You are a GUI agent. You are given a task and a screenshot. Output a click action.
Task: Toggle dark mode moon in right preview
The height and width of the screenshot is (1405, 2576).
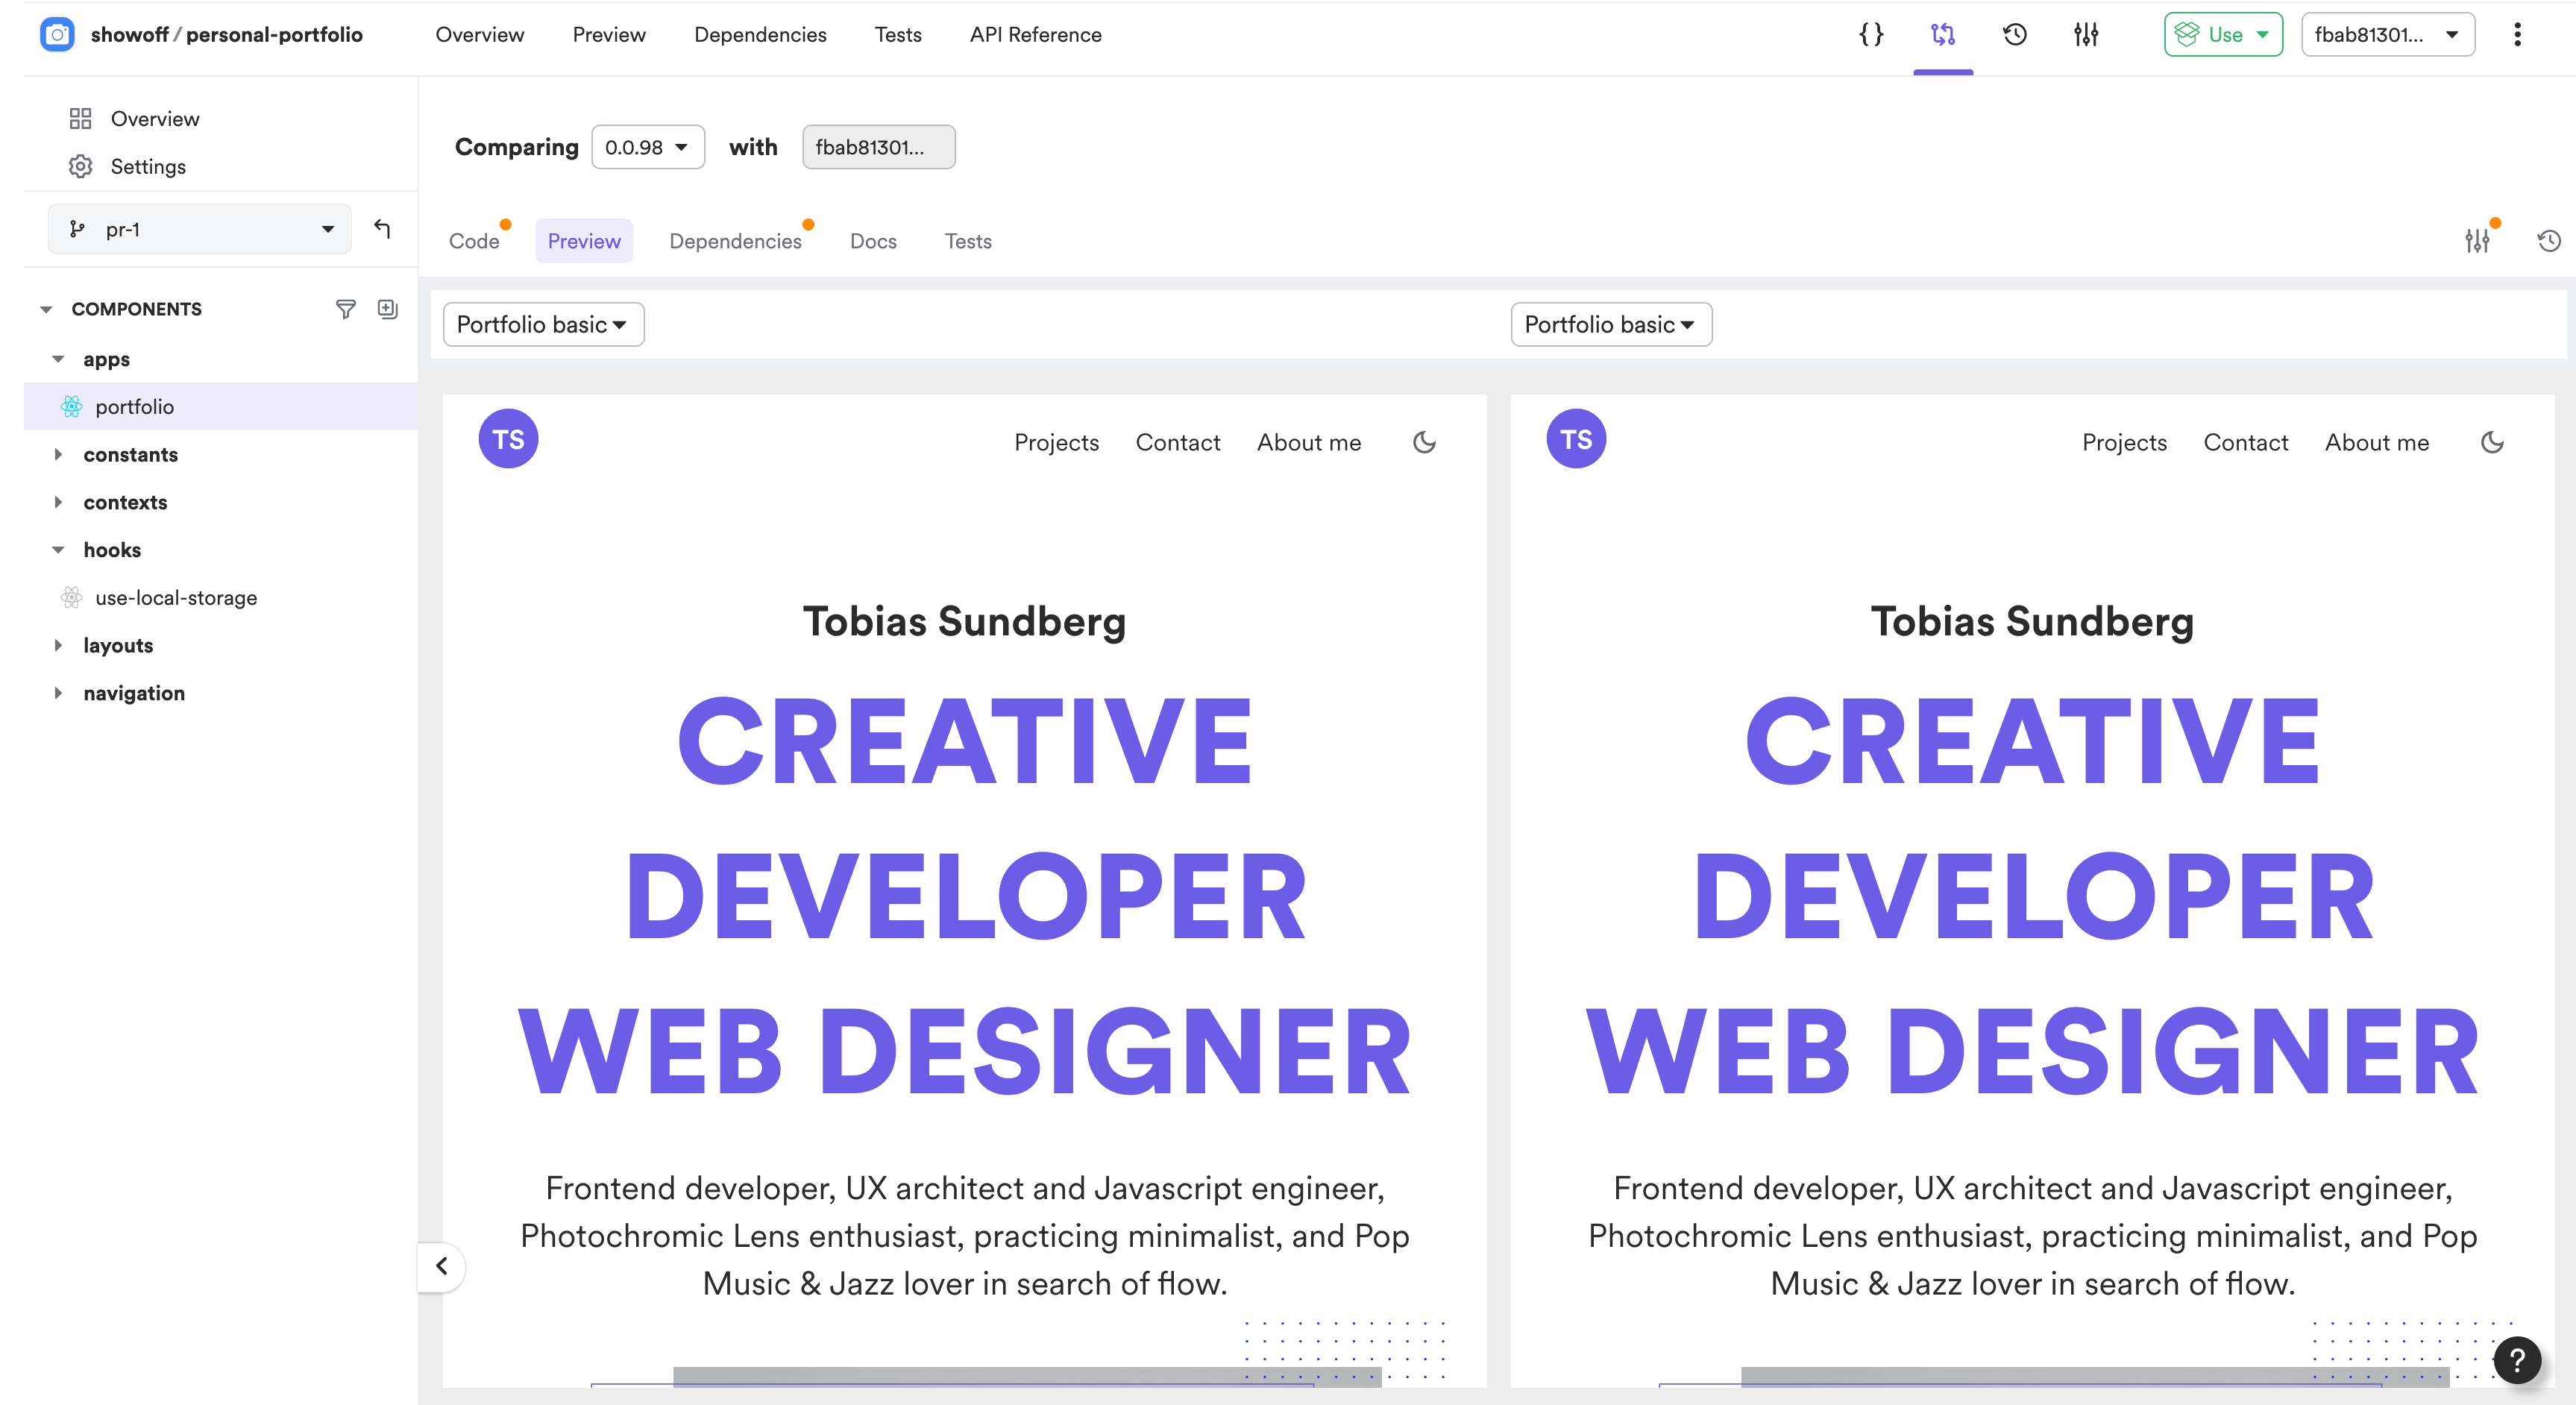pos(2492,442)
